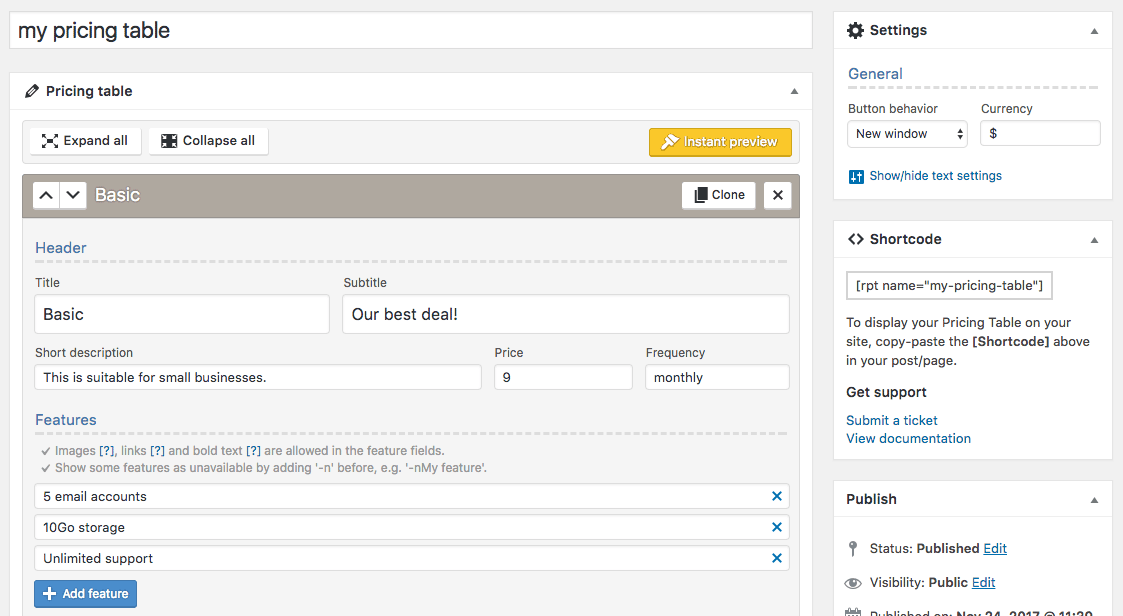The width and height of the screenshot is (1123, 616).
Task: Click the visibility eye icon
Action: (852, 583)
